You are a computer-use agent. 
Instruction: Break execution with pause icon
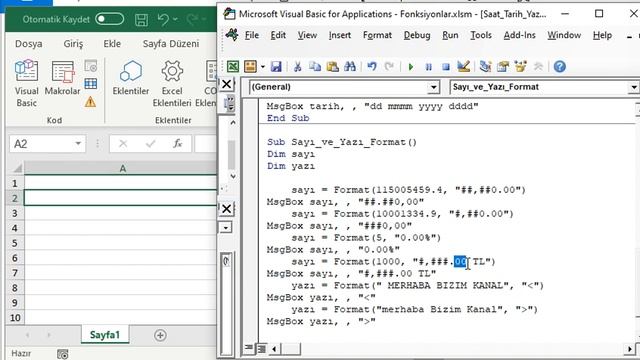(x=428, y=67)
